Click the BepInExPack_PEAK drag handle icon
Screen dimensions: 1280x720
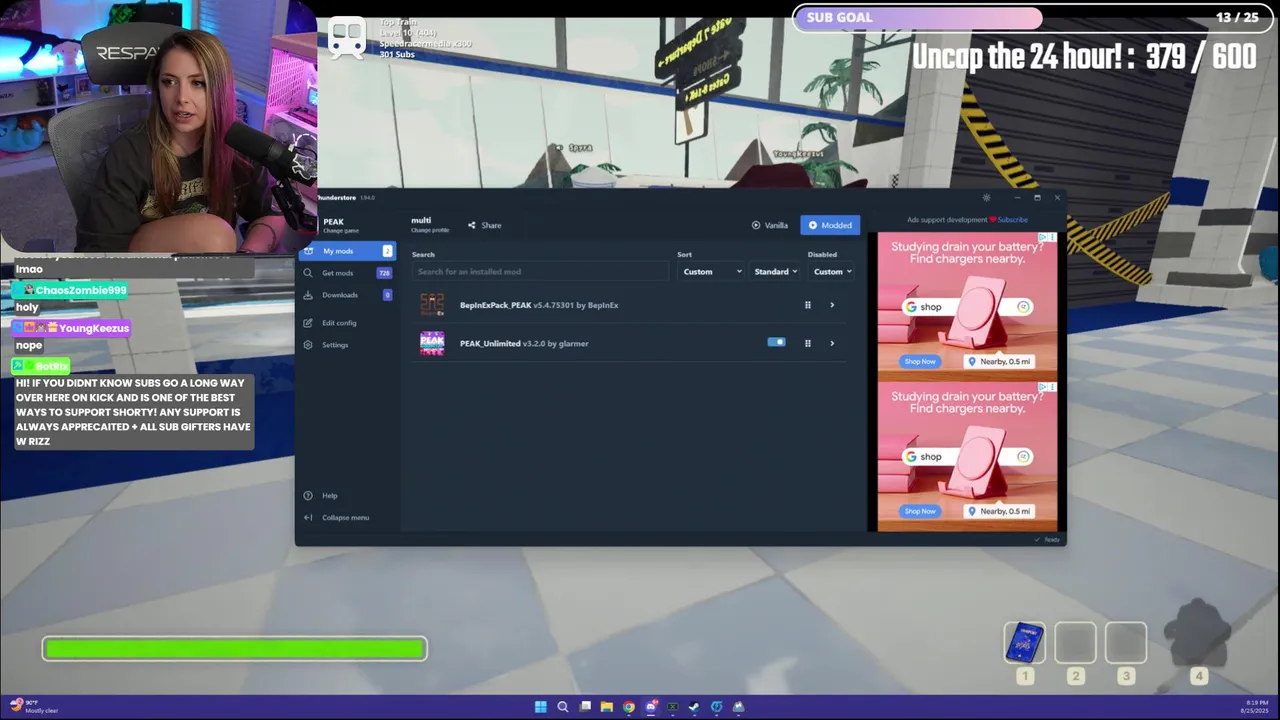click(808, 305)
